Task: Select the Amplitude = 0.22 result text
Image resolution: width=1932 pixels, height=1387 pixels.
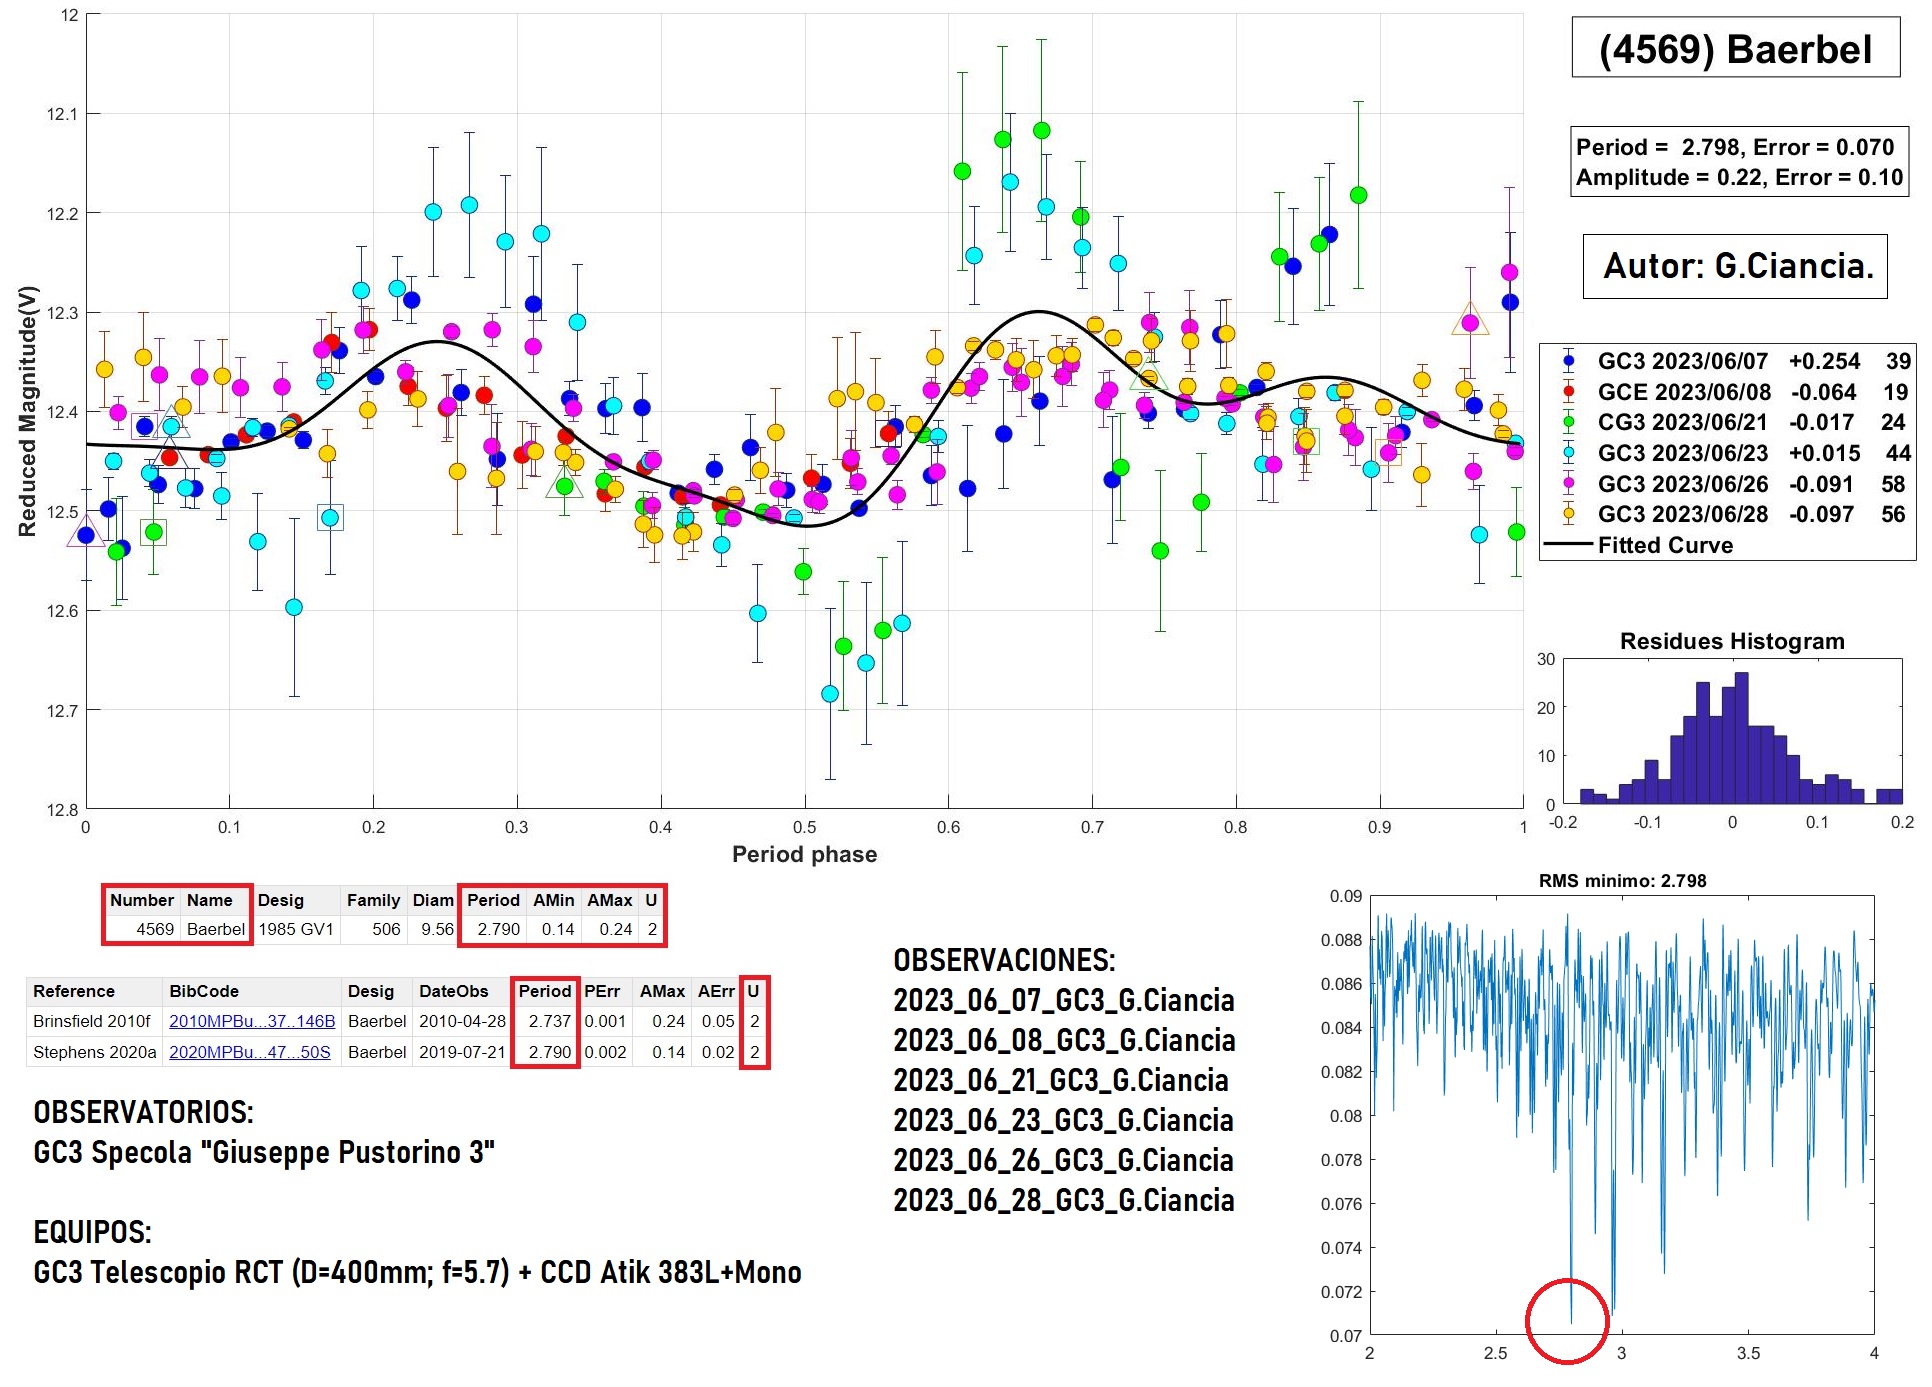Action: click(1739, 177)
